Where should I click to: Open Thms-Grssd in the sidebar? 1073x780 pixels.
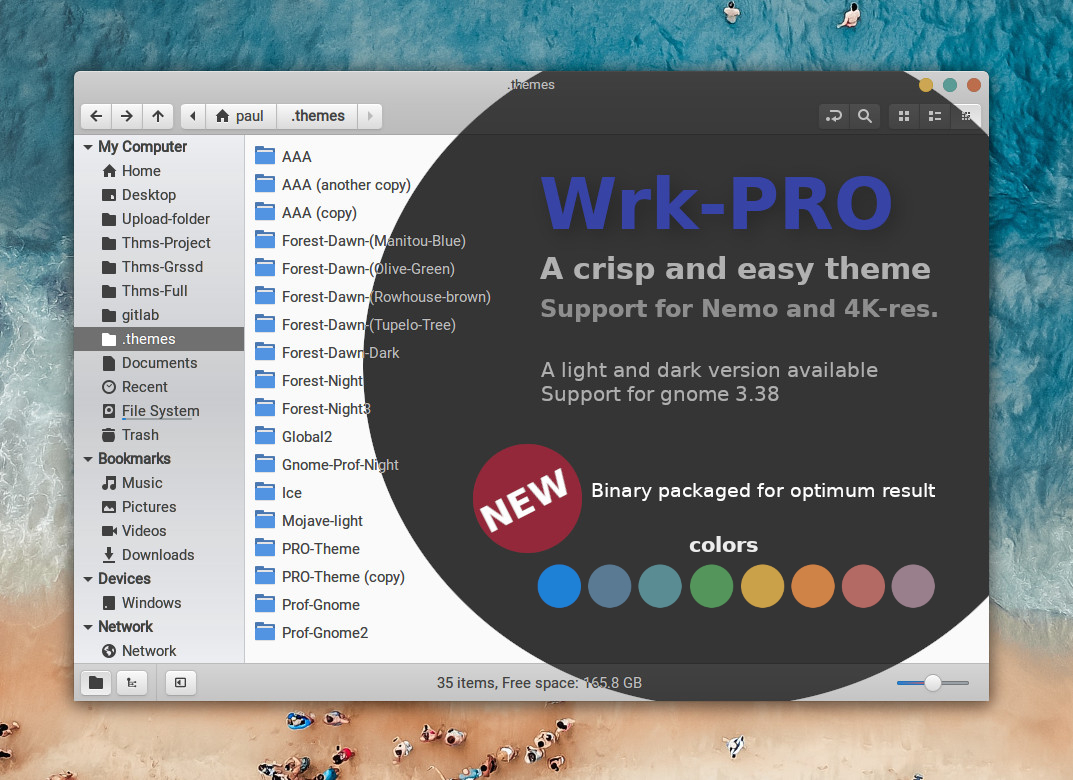[x=159, y=267]
